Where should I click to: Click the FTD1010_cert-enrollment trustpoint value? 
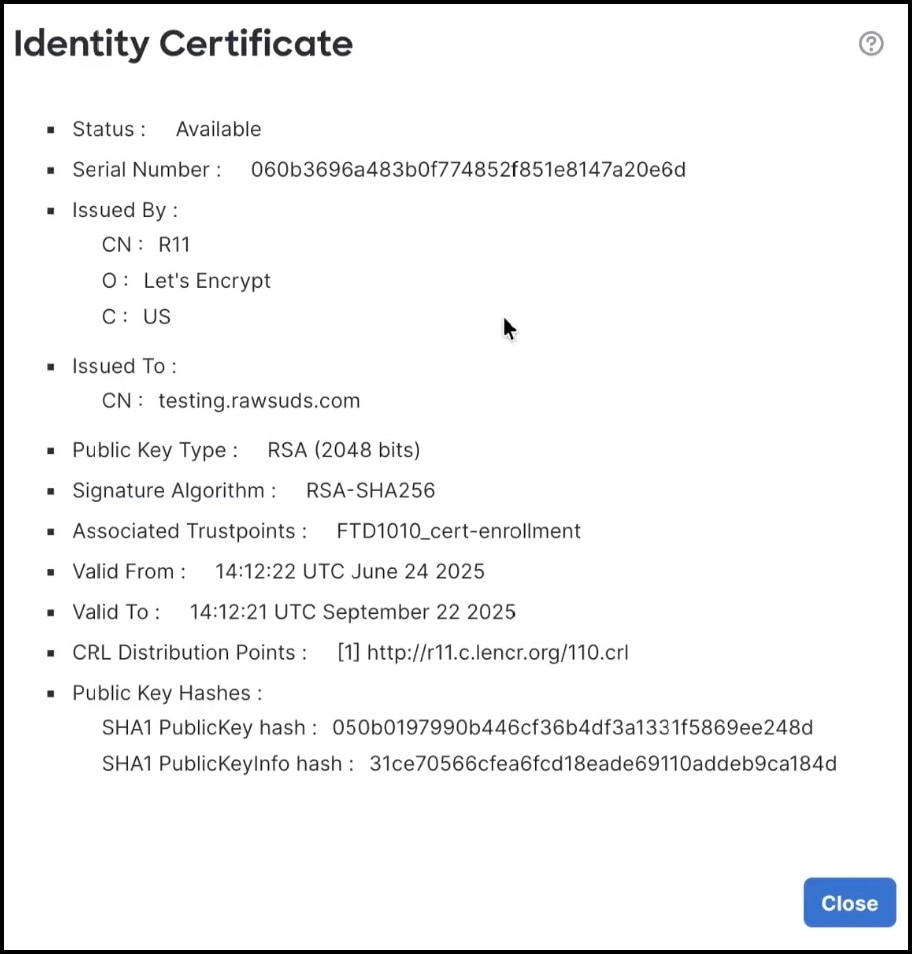(457, 531)
